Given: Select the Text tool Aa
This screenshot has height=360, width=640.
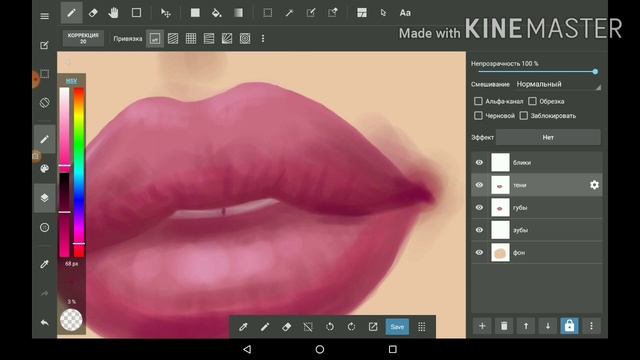Looking at the screenshot, I should [x=405, y=13].
